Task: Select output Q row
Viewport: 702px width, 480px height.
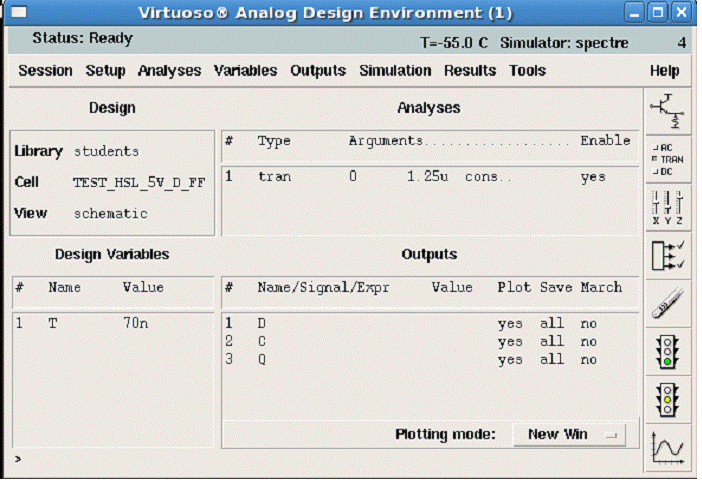Action: (x=429, y=360)
